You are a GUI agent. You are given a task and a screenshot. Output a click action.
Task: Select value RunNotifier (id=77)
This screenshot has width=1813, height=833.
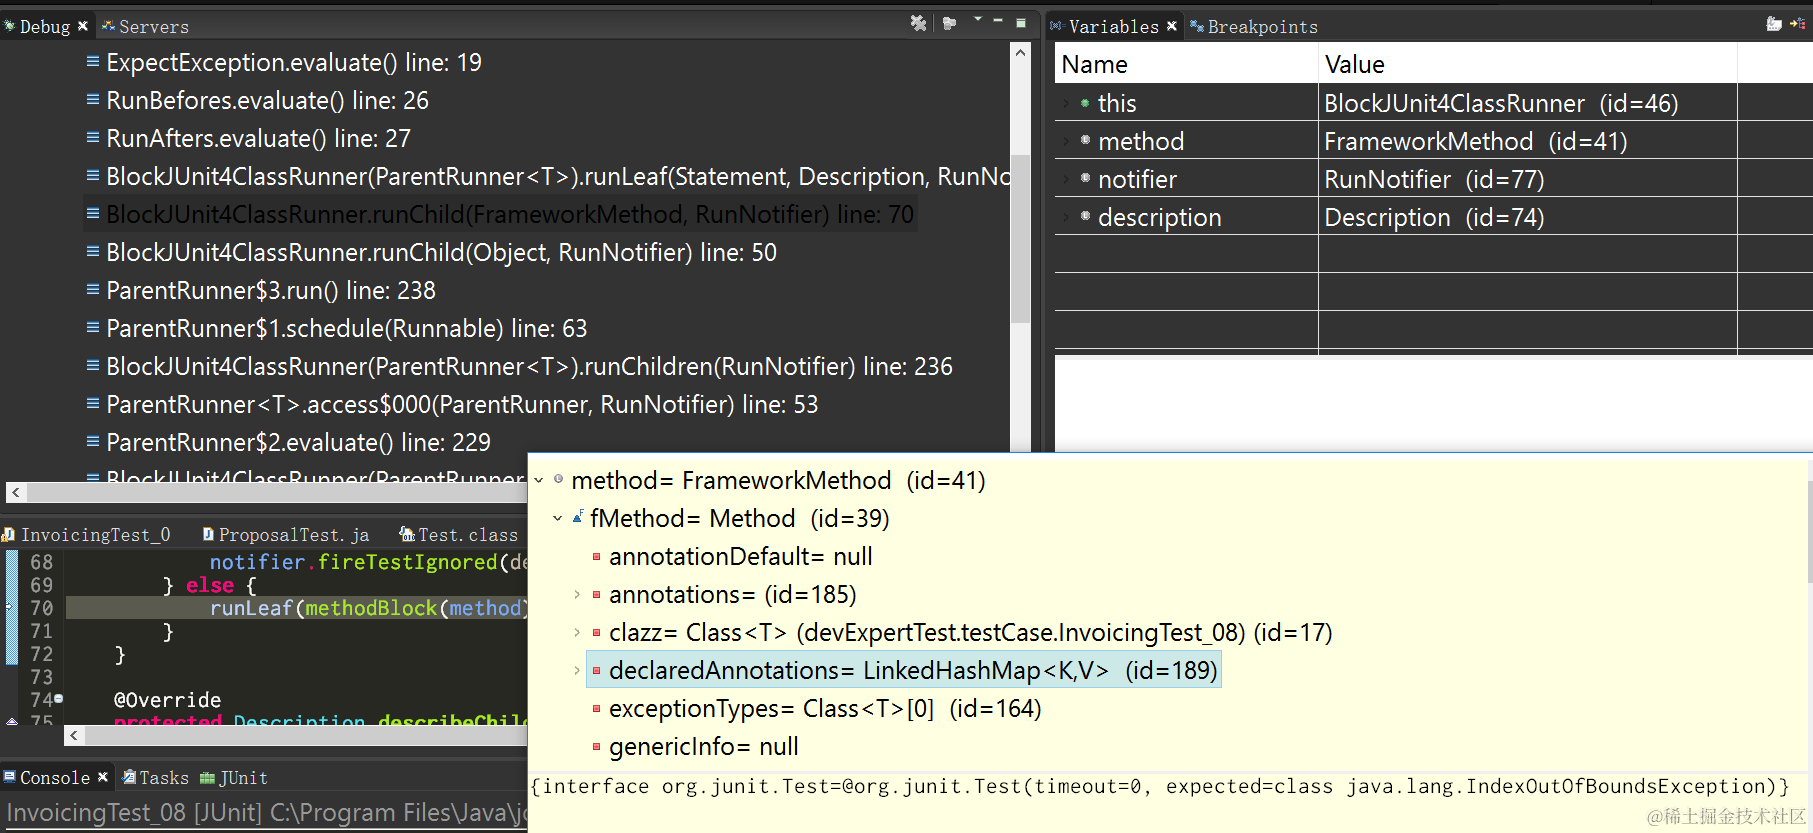[1434, 179]
